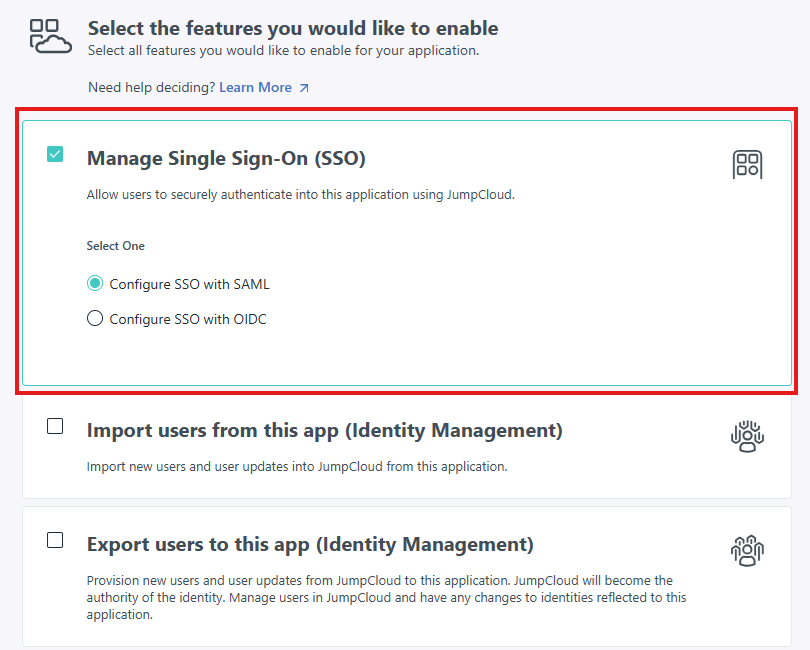
Task: Click the external link arrow after Learn More
Action: pyautogui.click(x=304, y=88)
